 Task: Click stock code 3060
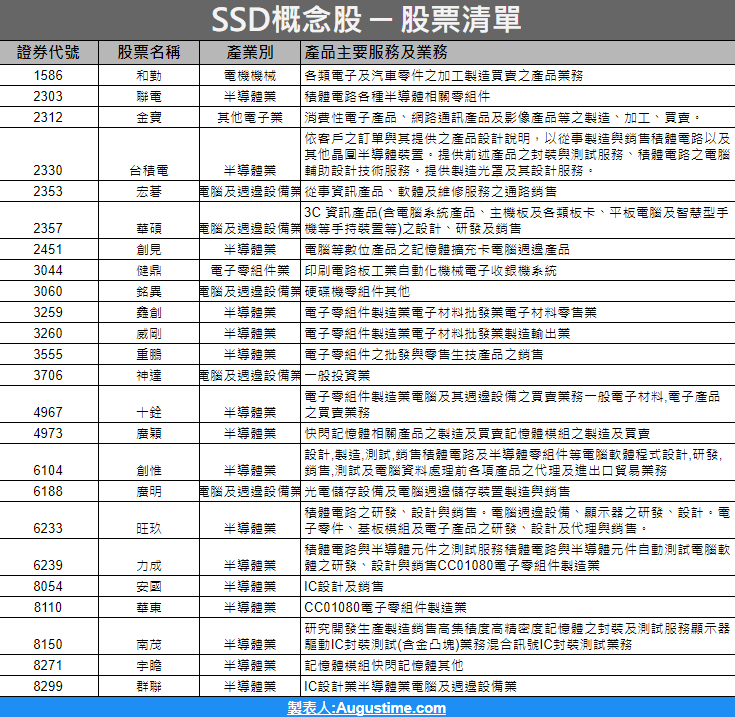tap(48, 291)
